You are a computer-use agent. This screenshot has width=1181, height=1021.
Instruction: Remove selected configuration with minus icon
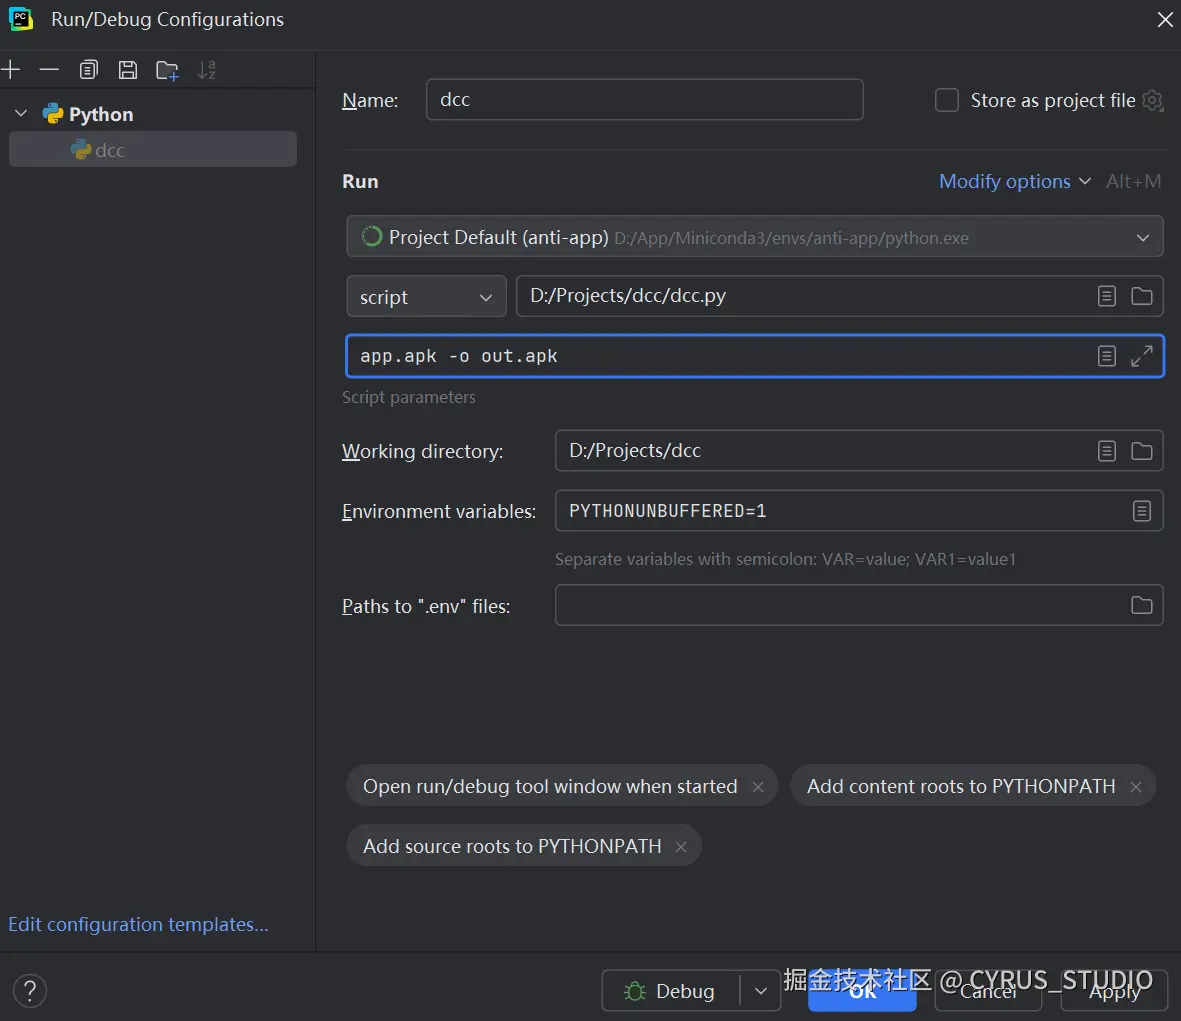tap(49, 70)
